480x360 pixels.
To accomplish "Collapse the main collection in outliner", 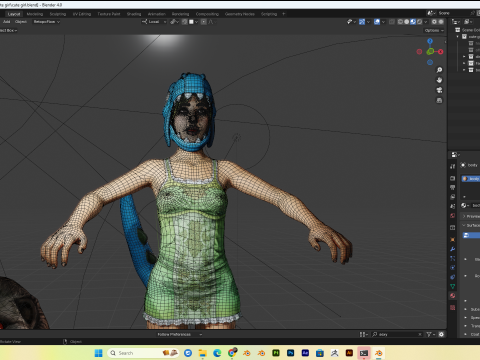I will point(458,37).
